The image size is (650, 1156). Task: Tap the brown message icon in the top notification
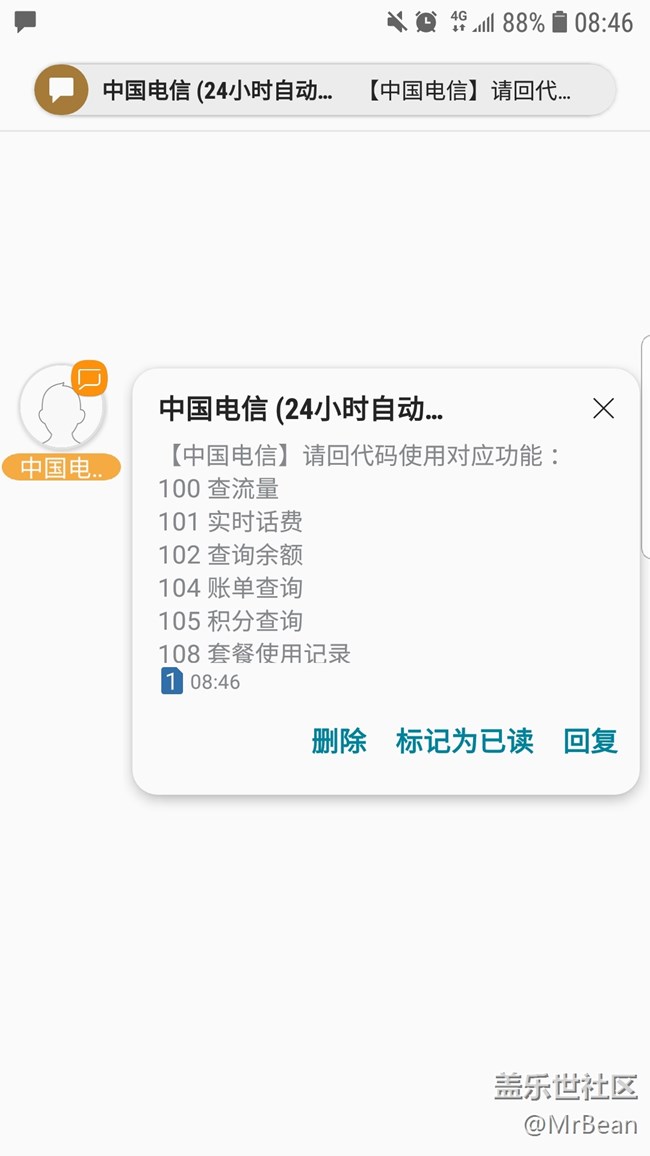coord(61,90)
